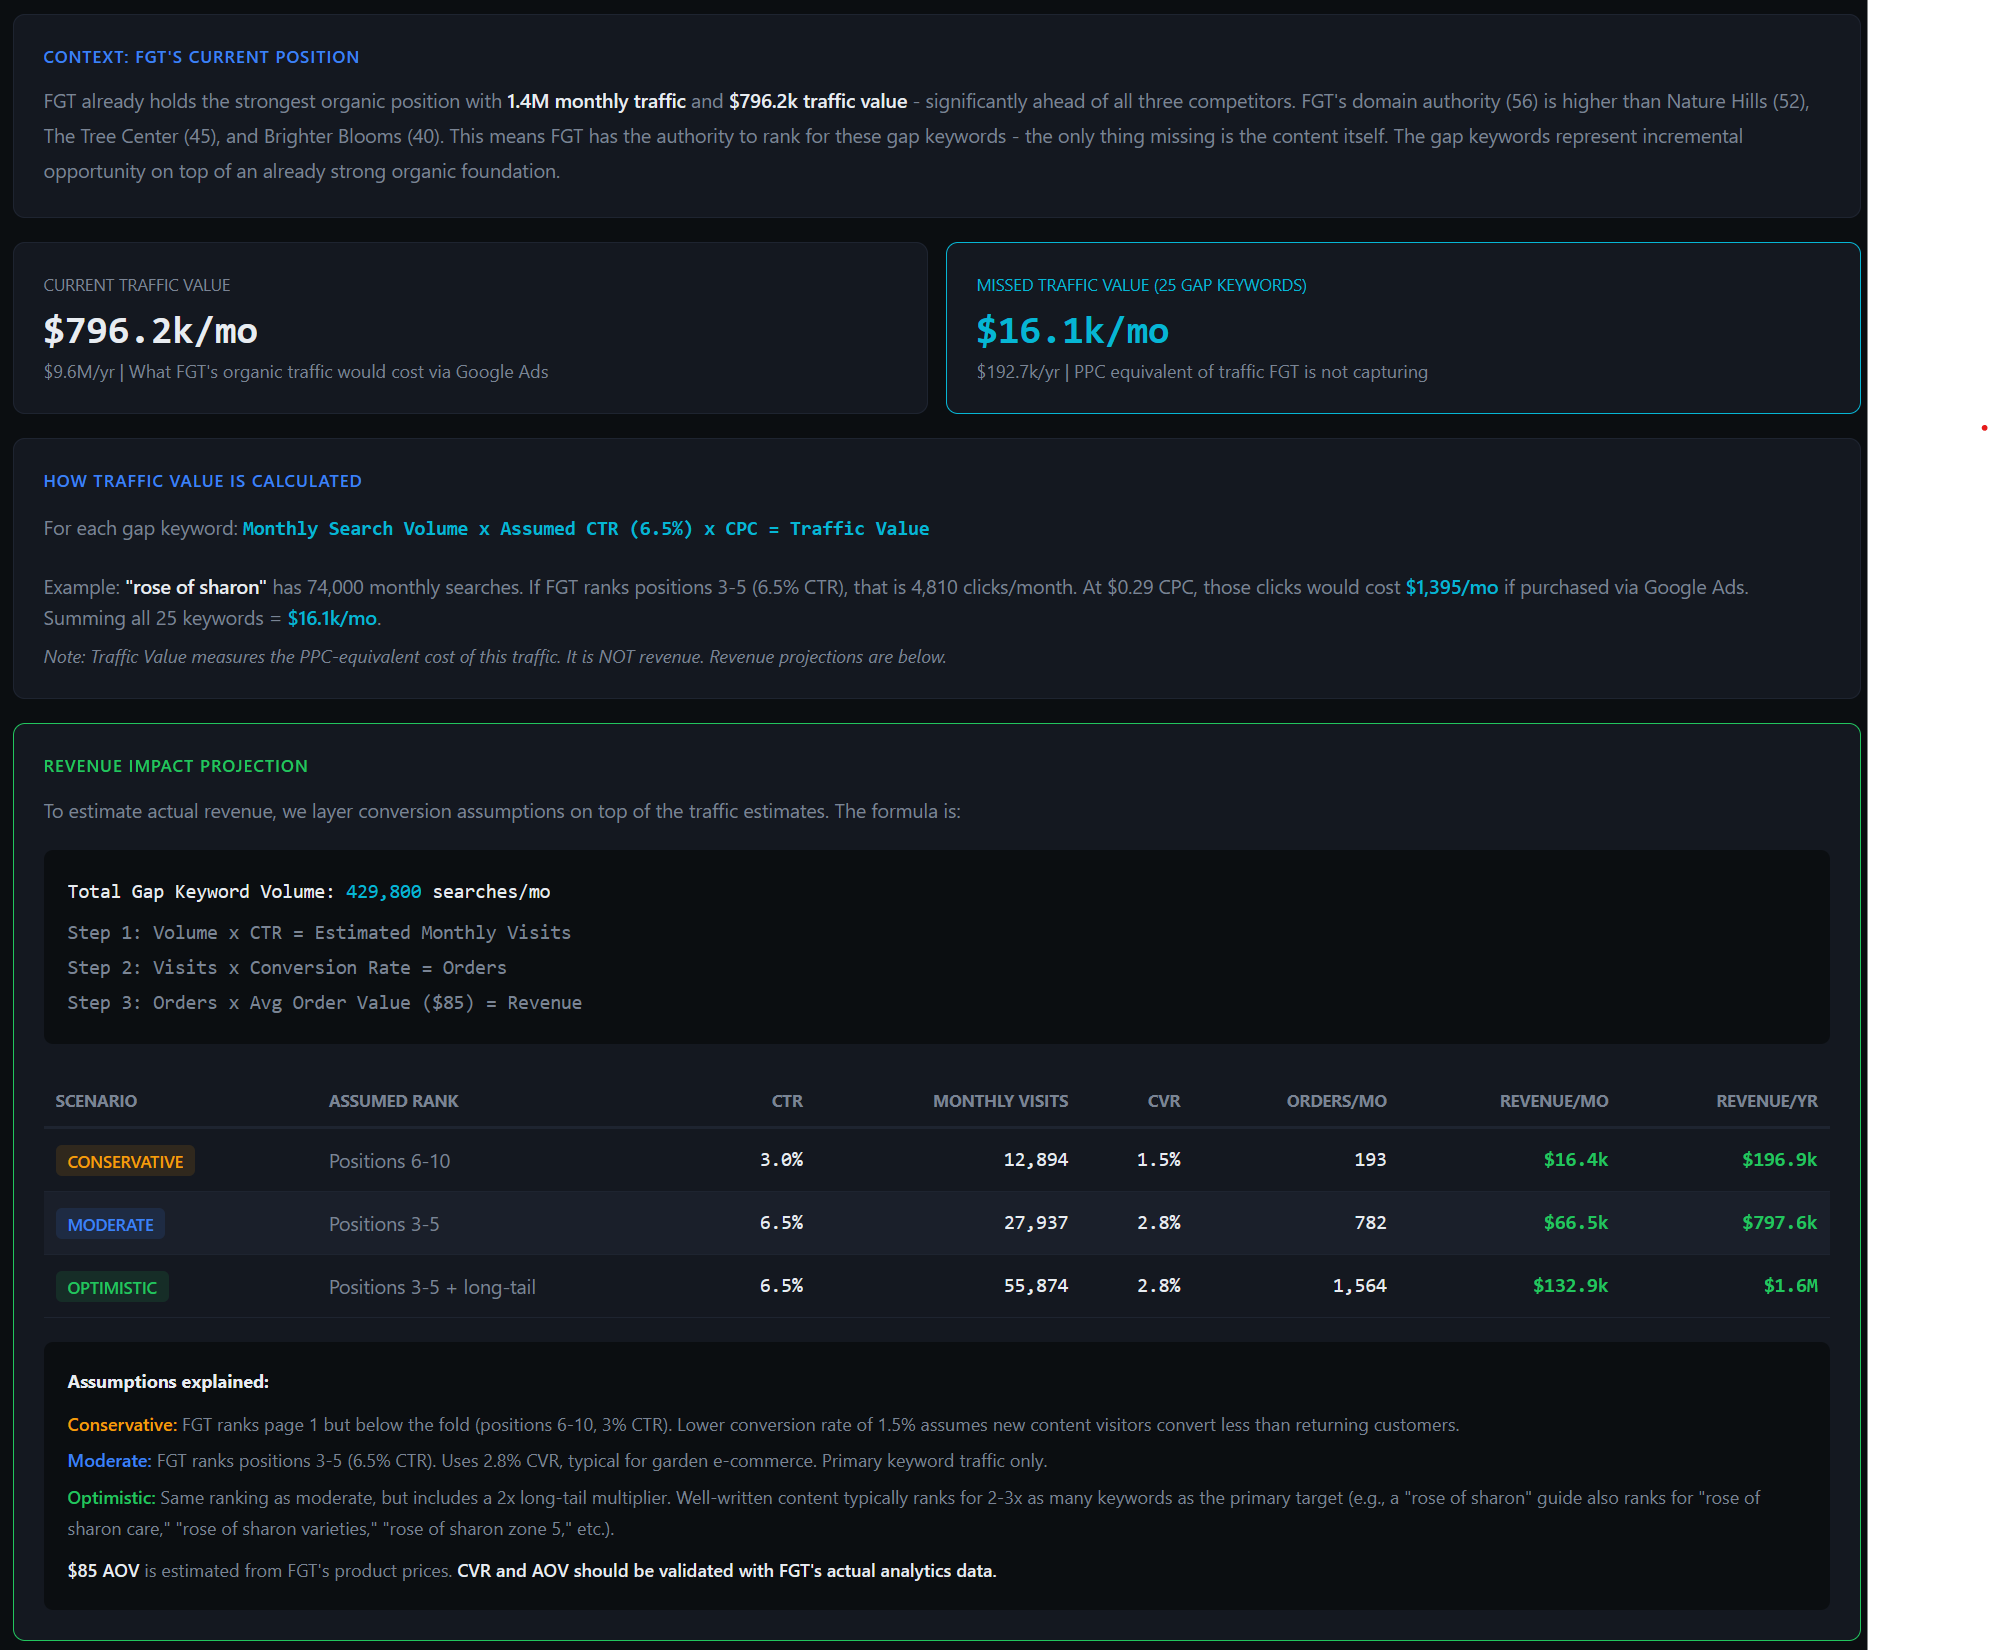1989x1650 pixels.
Task: Click the "6.5%" CTR in Moderate row
Action: [x=781, y=1222]
